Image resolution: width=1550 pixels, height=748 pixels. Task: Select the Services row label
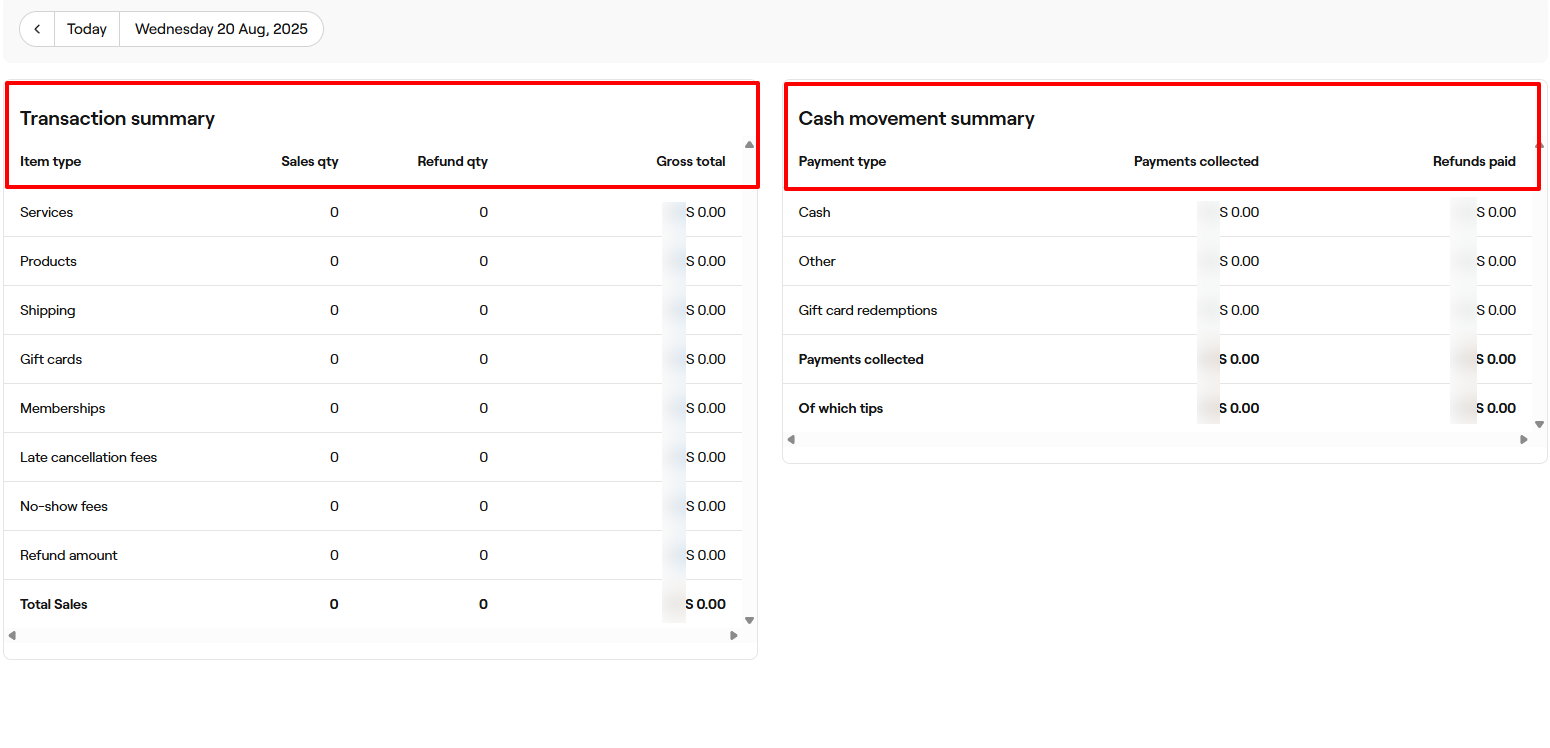pos(46,212)
